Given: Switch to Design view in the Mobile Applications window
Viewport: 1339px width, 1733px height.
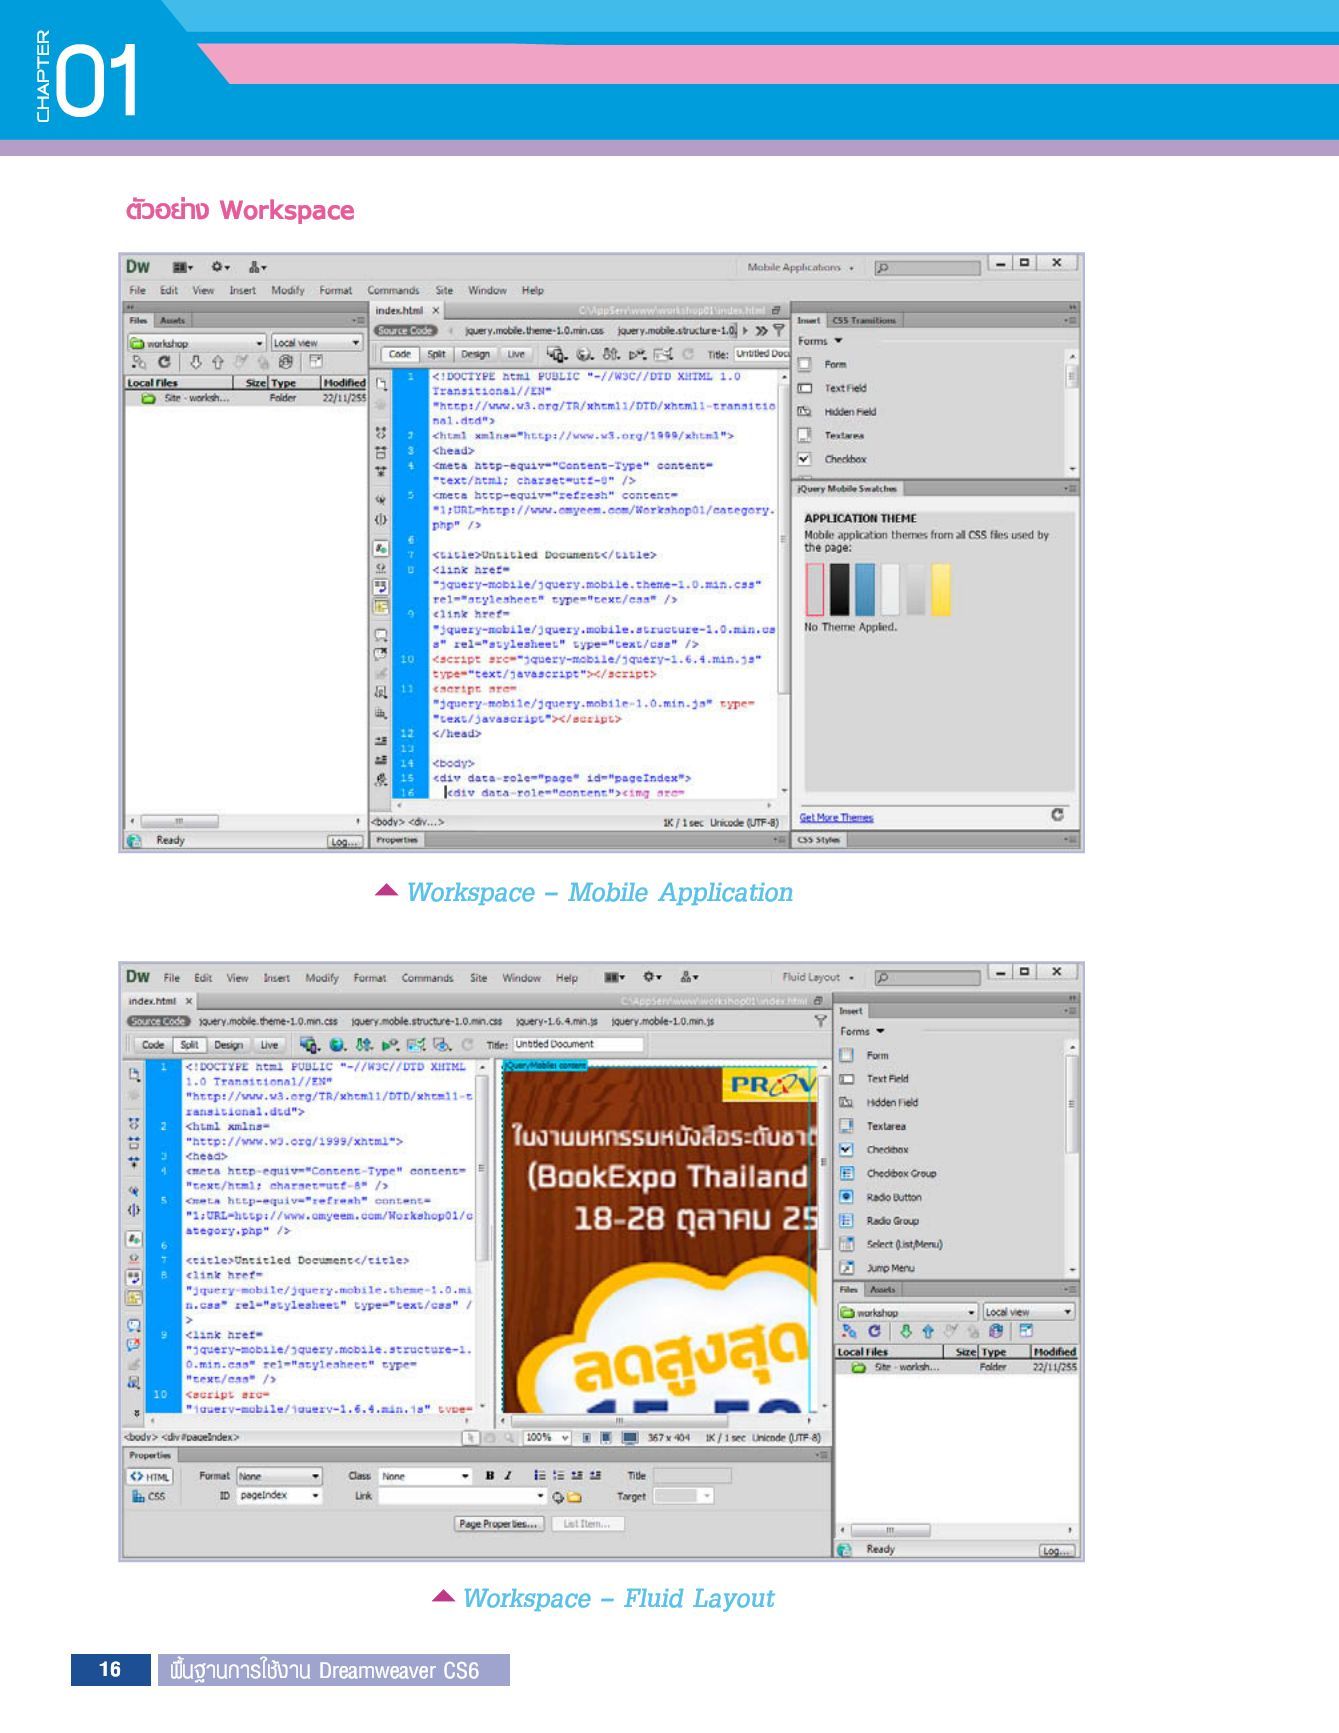Looking at the screenshot, I should point(475,354).
